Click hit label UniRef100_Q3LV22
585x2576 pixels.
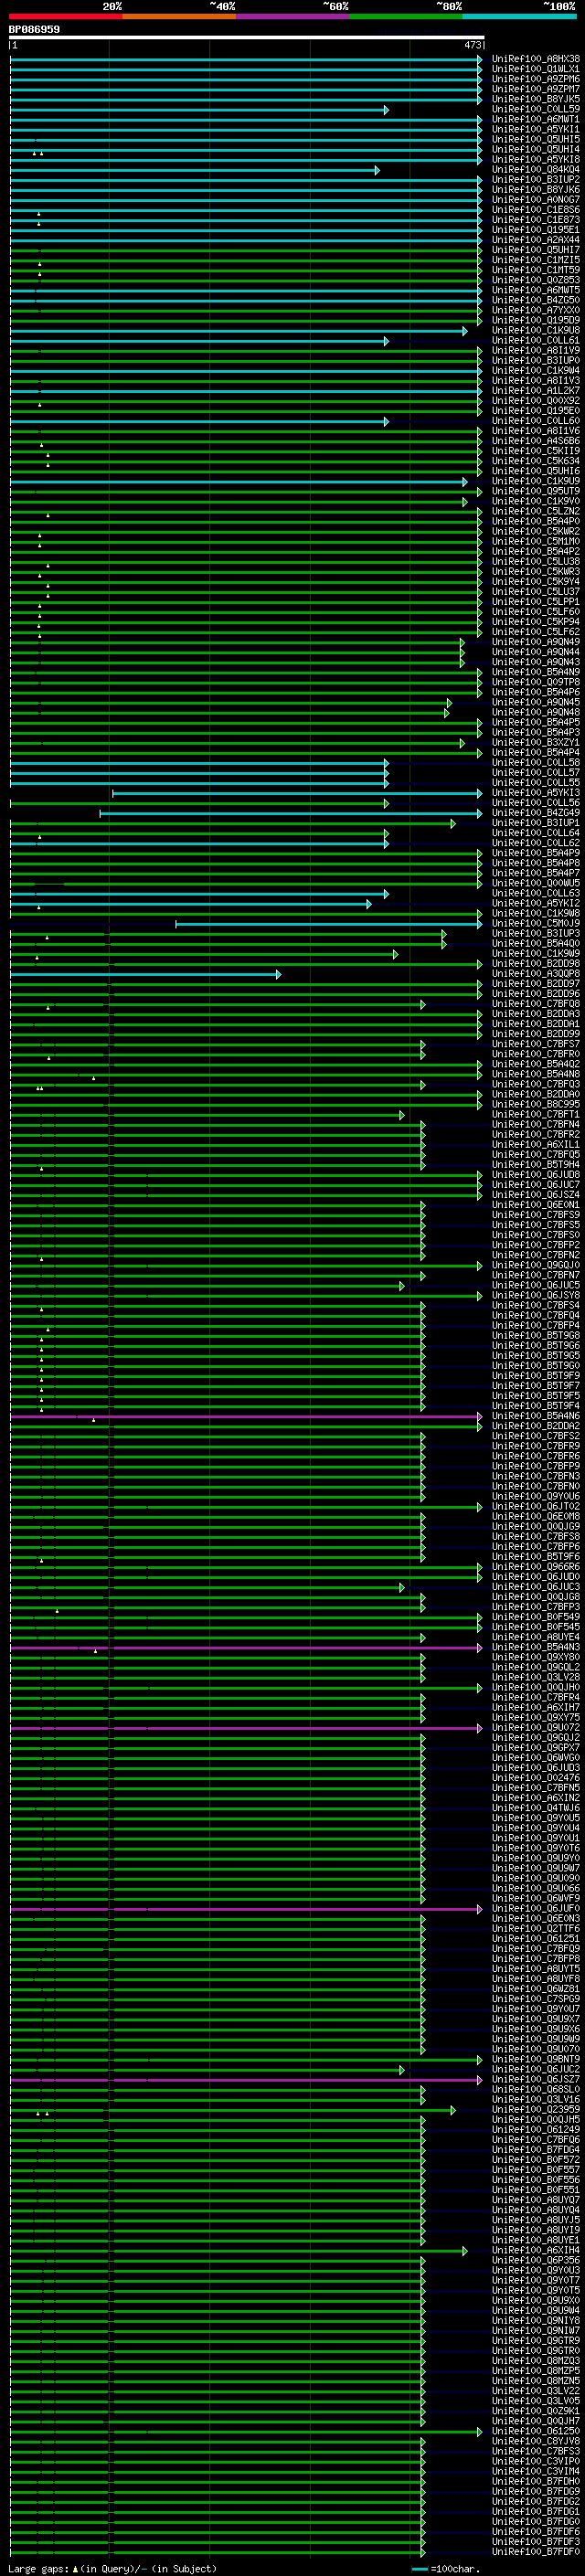(x=536, y=2392)
